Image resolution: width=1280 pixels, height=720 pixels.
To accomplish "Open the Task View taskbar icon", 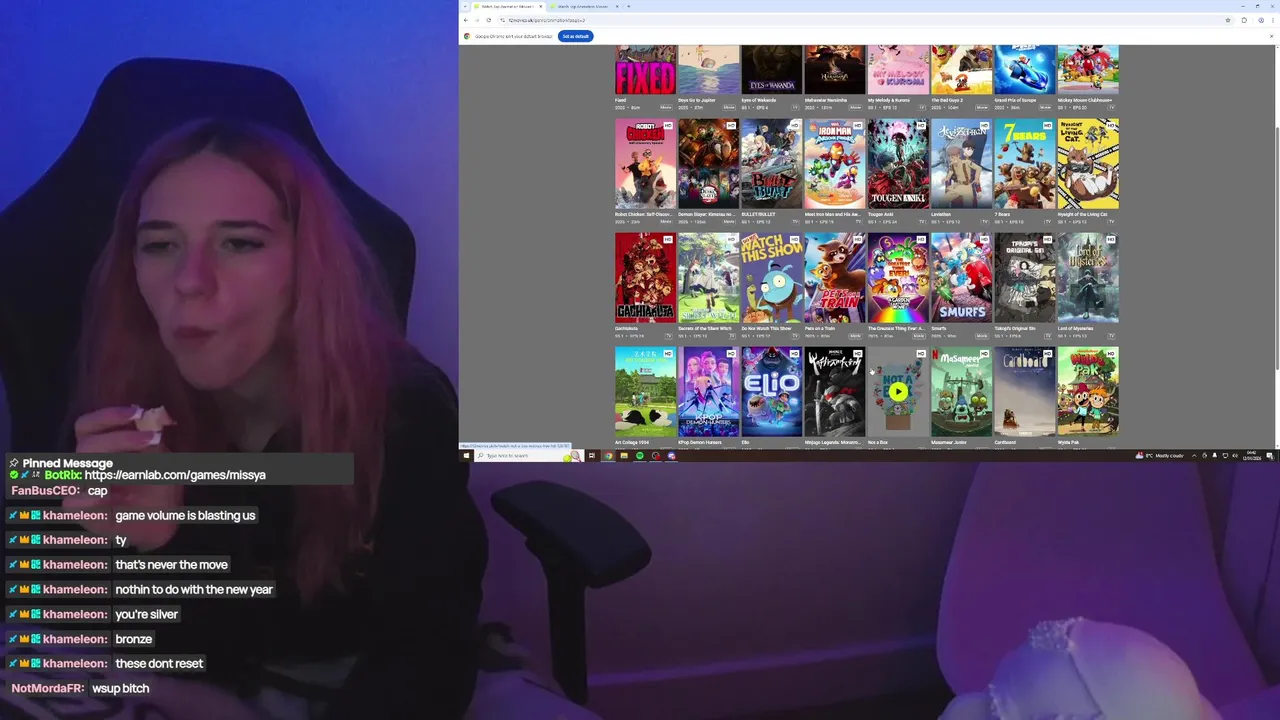I will 591,456.
